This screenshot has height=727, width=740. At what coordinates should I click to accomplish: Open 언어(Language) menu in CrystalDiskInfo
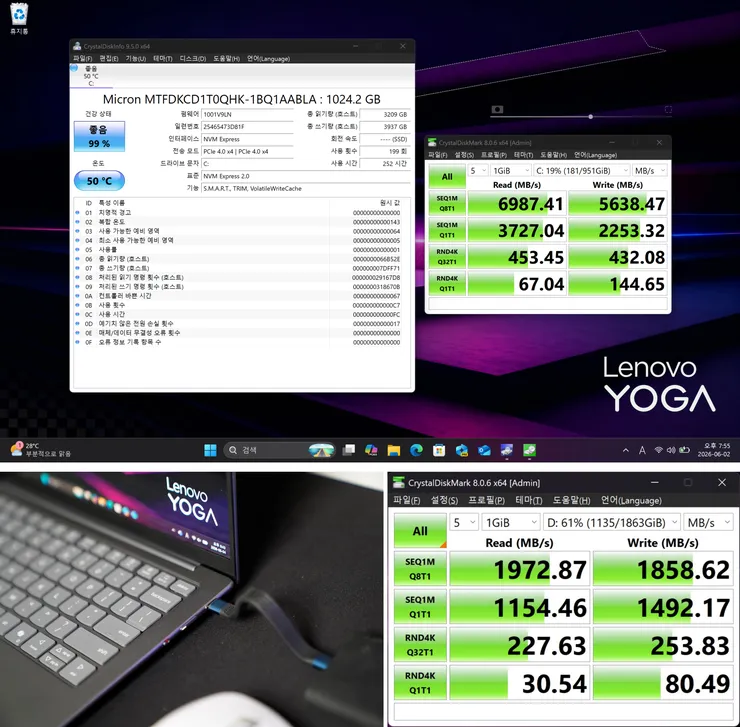point(268,59)
